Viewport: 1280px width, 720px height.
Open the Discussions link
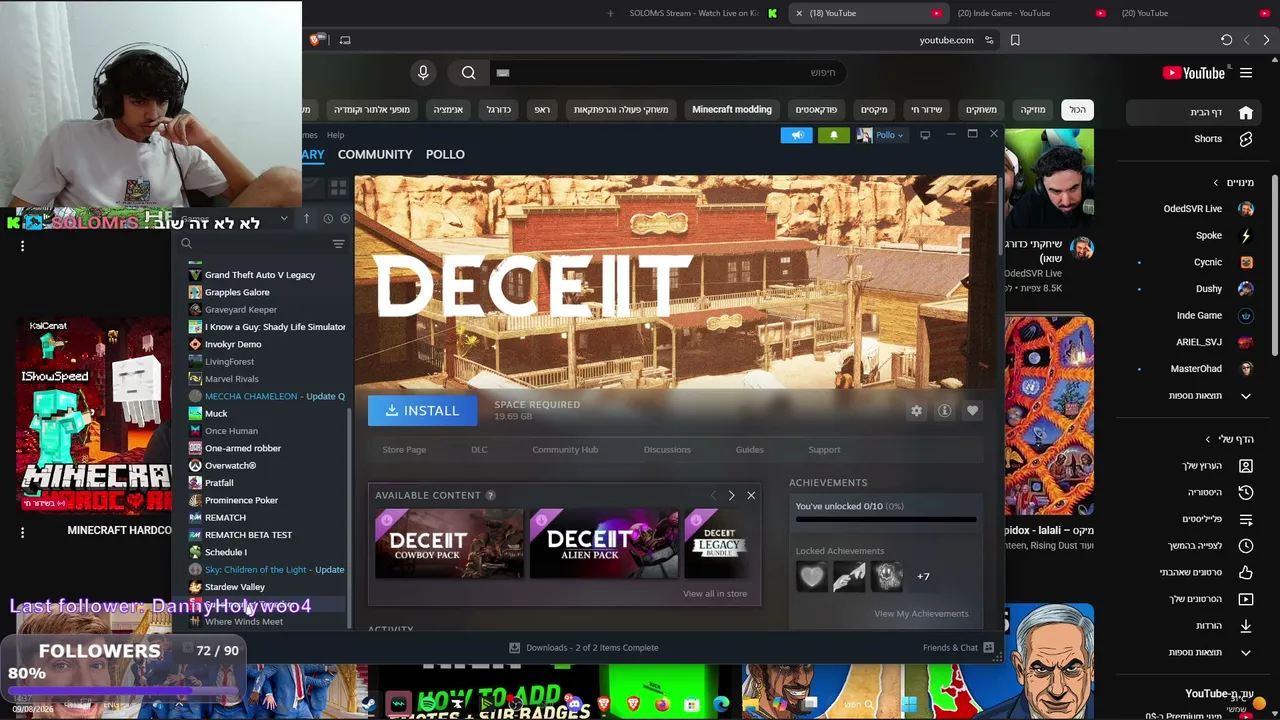667,450
